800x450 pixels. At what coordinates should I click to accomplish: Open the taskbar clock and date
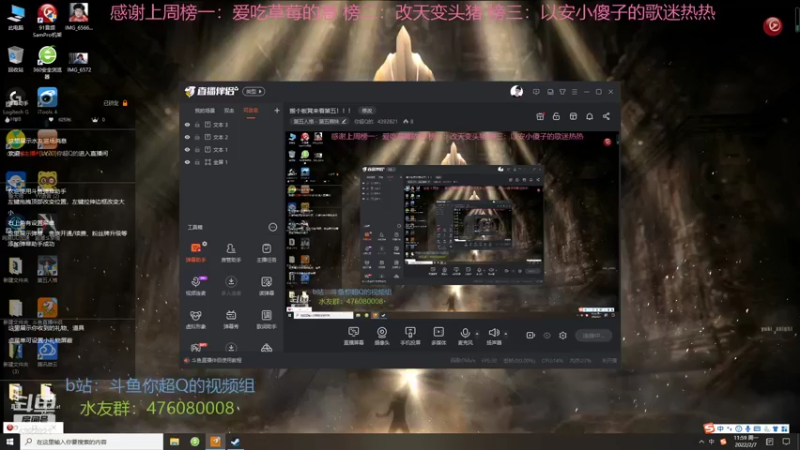pyautogui.click(x=745, y=441)
